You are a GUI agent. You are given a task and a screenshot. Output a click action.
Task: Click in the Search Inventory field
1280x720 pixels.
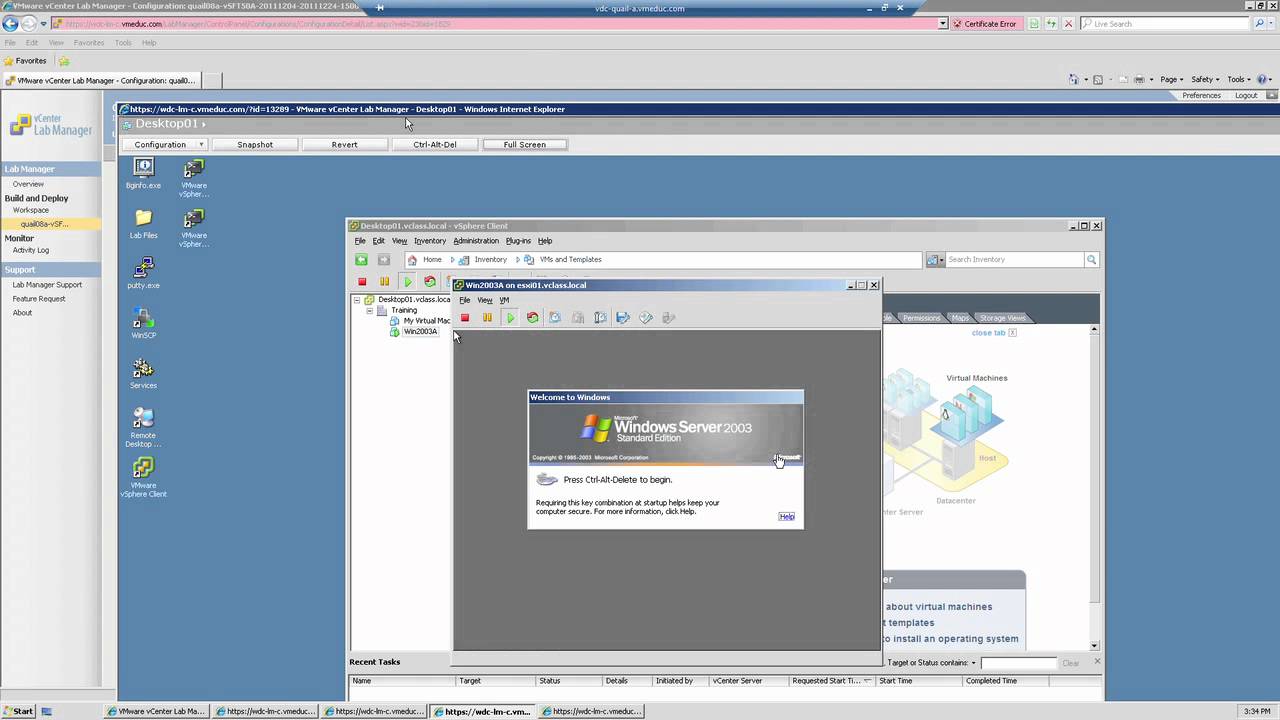coord(1014,260)
